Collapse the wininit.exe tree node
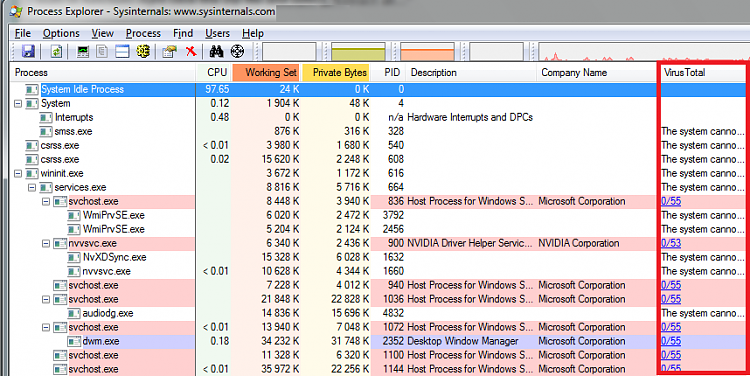 pyautogui.click(x=18, y=174)
